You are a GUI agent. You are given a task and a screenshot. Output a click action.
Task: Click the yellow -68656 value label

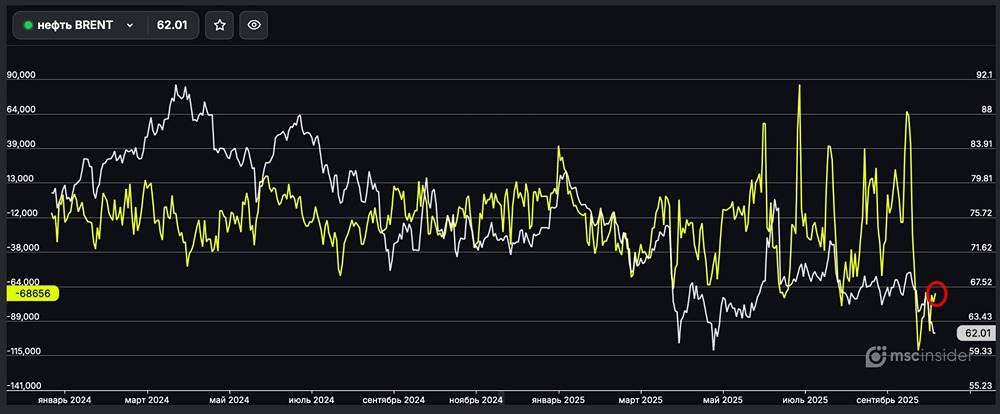point(33,293)
